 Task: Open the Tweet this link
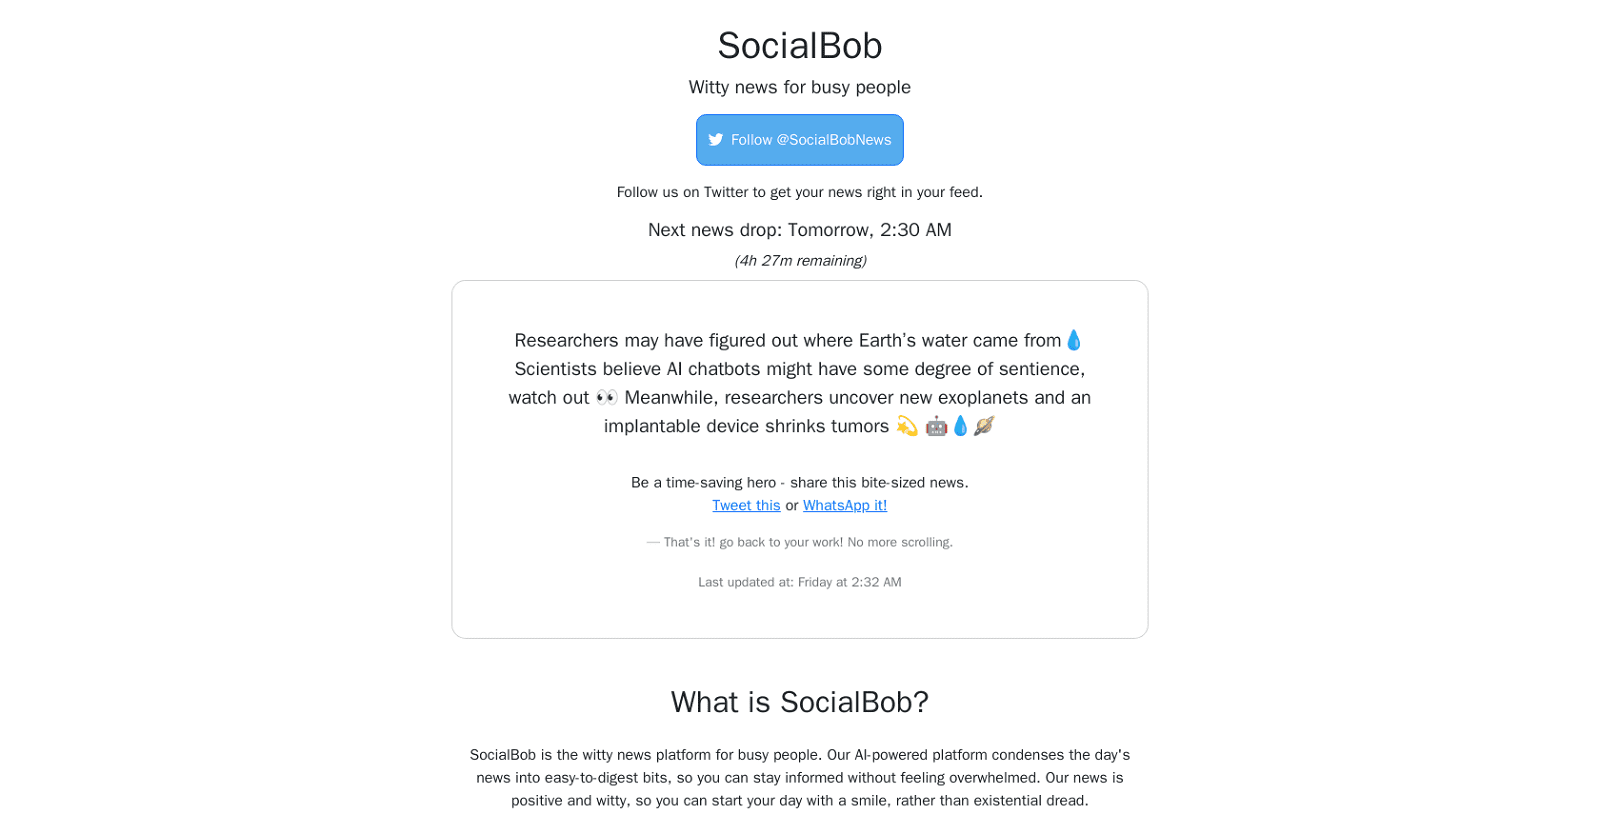[x=746, y=505]
